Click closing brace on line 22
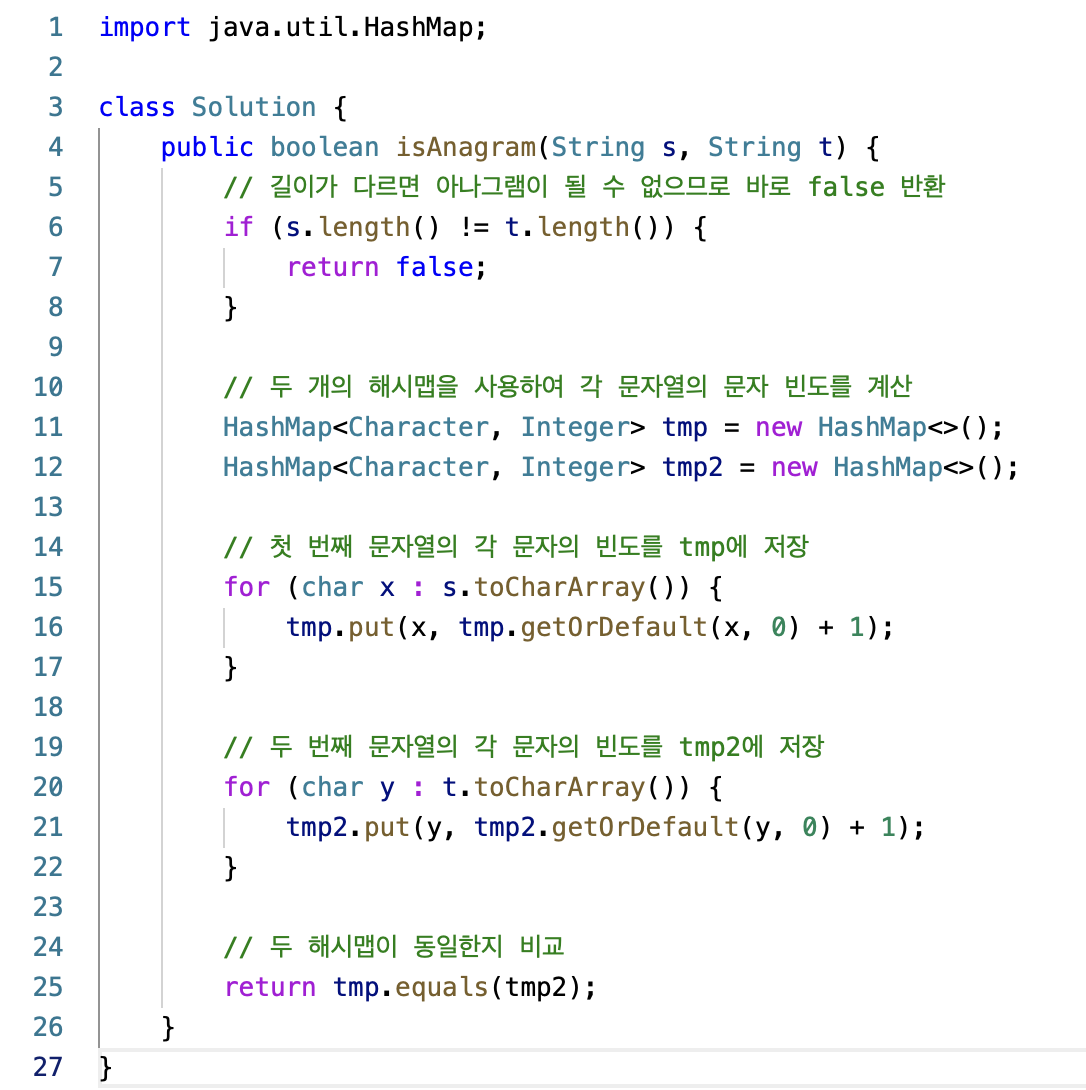This screenshot has height=1090, width=1086. (230, 868)
